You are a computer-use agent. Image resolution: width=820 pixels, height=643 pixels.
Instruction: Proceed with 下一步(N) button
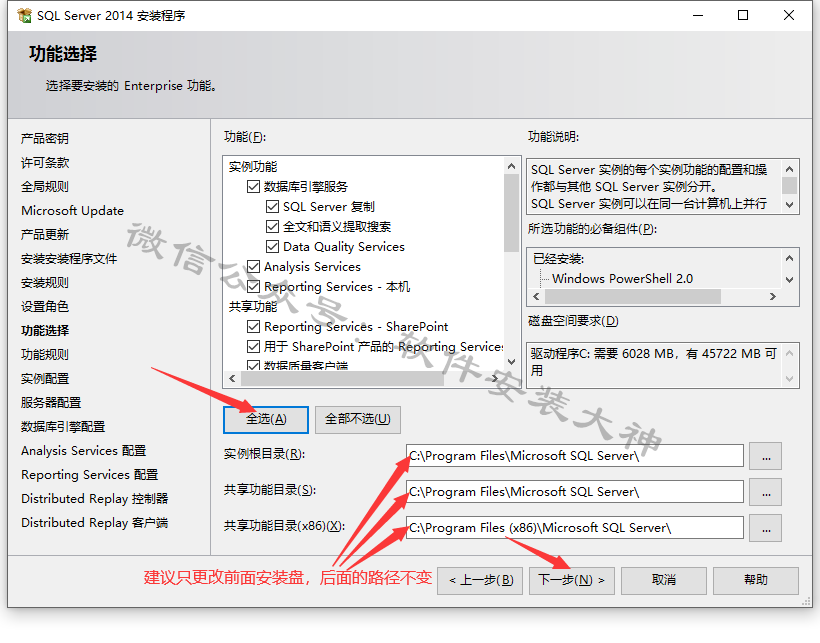pyautogui.click(x=572, y=581)
